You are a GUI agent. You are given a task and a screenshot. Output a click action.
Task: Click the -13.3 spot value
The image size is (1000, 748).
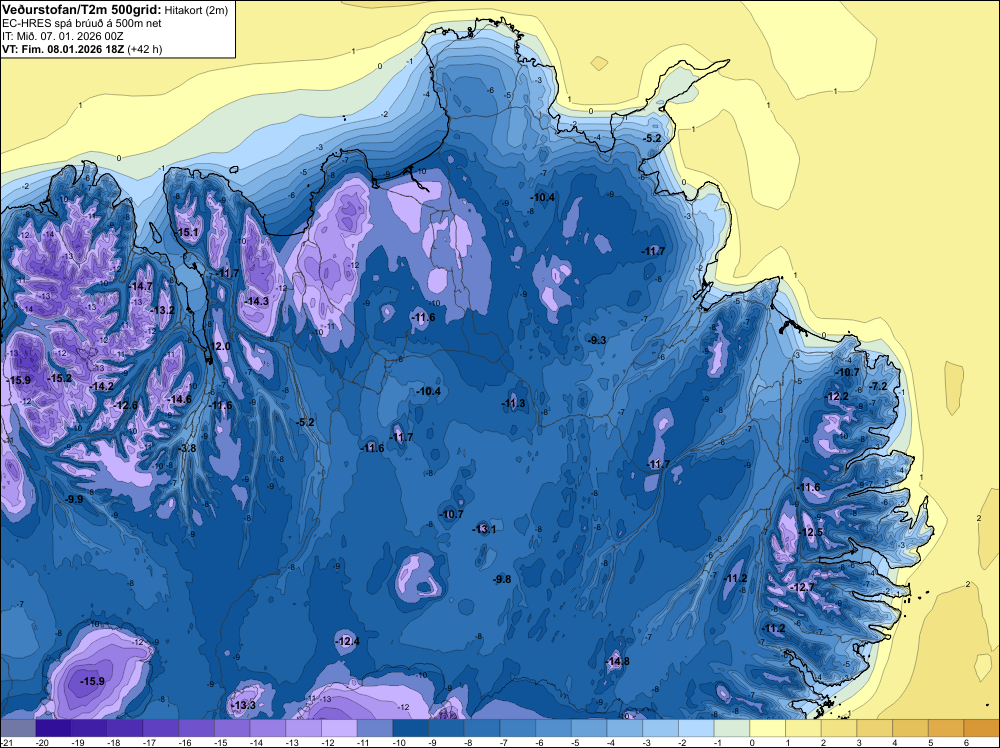click(244, 705)
